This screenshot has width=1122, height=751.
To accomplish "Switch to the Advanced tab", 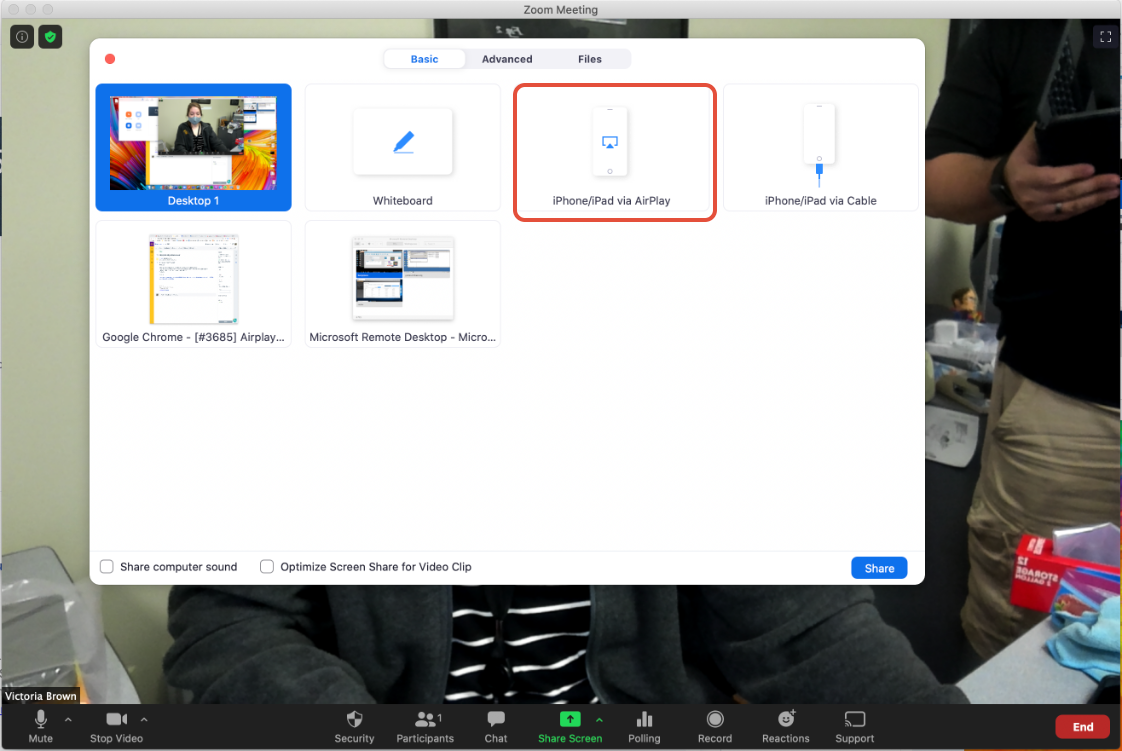I will (x=507, y=59).
